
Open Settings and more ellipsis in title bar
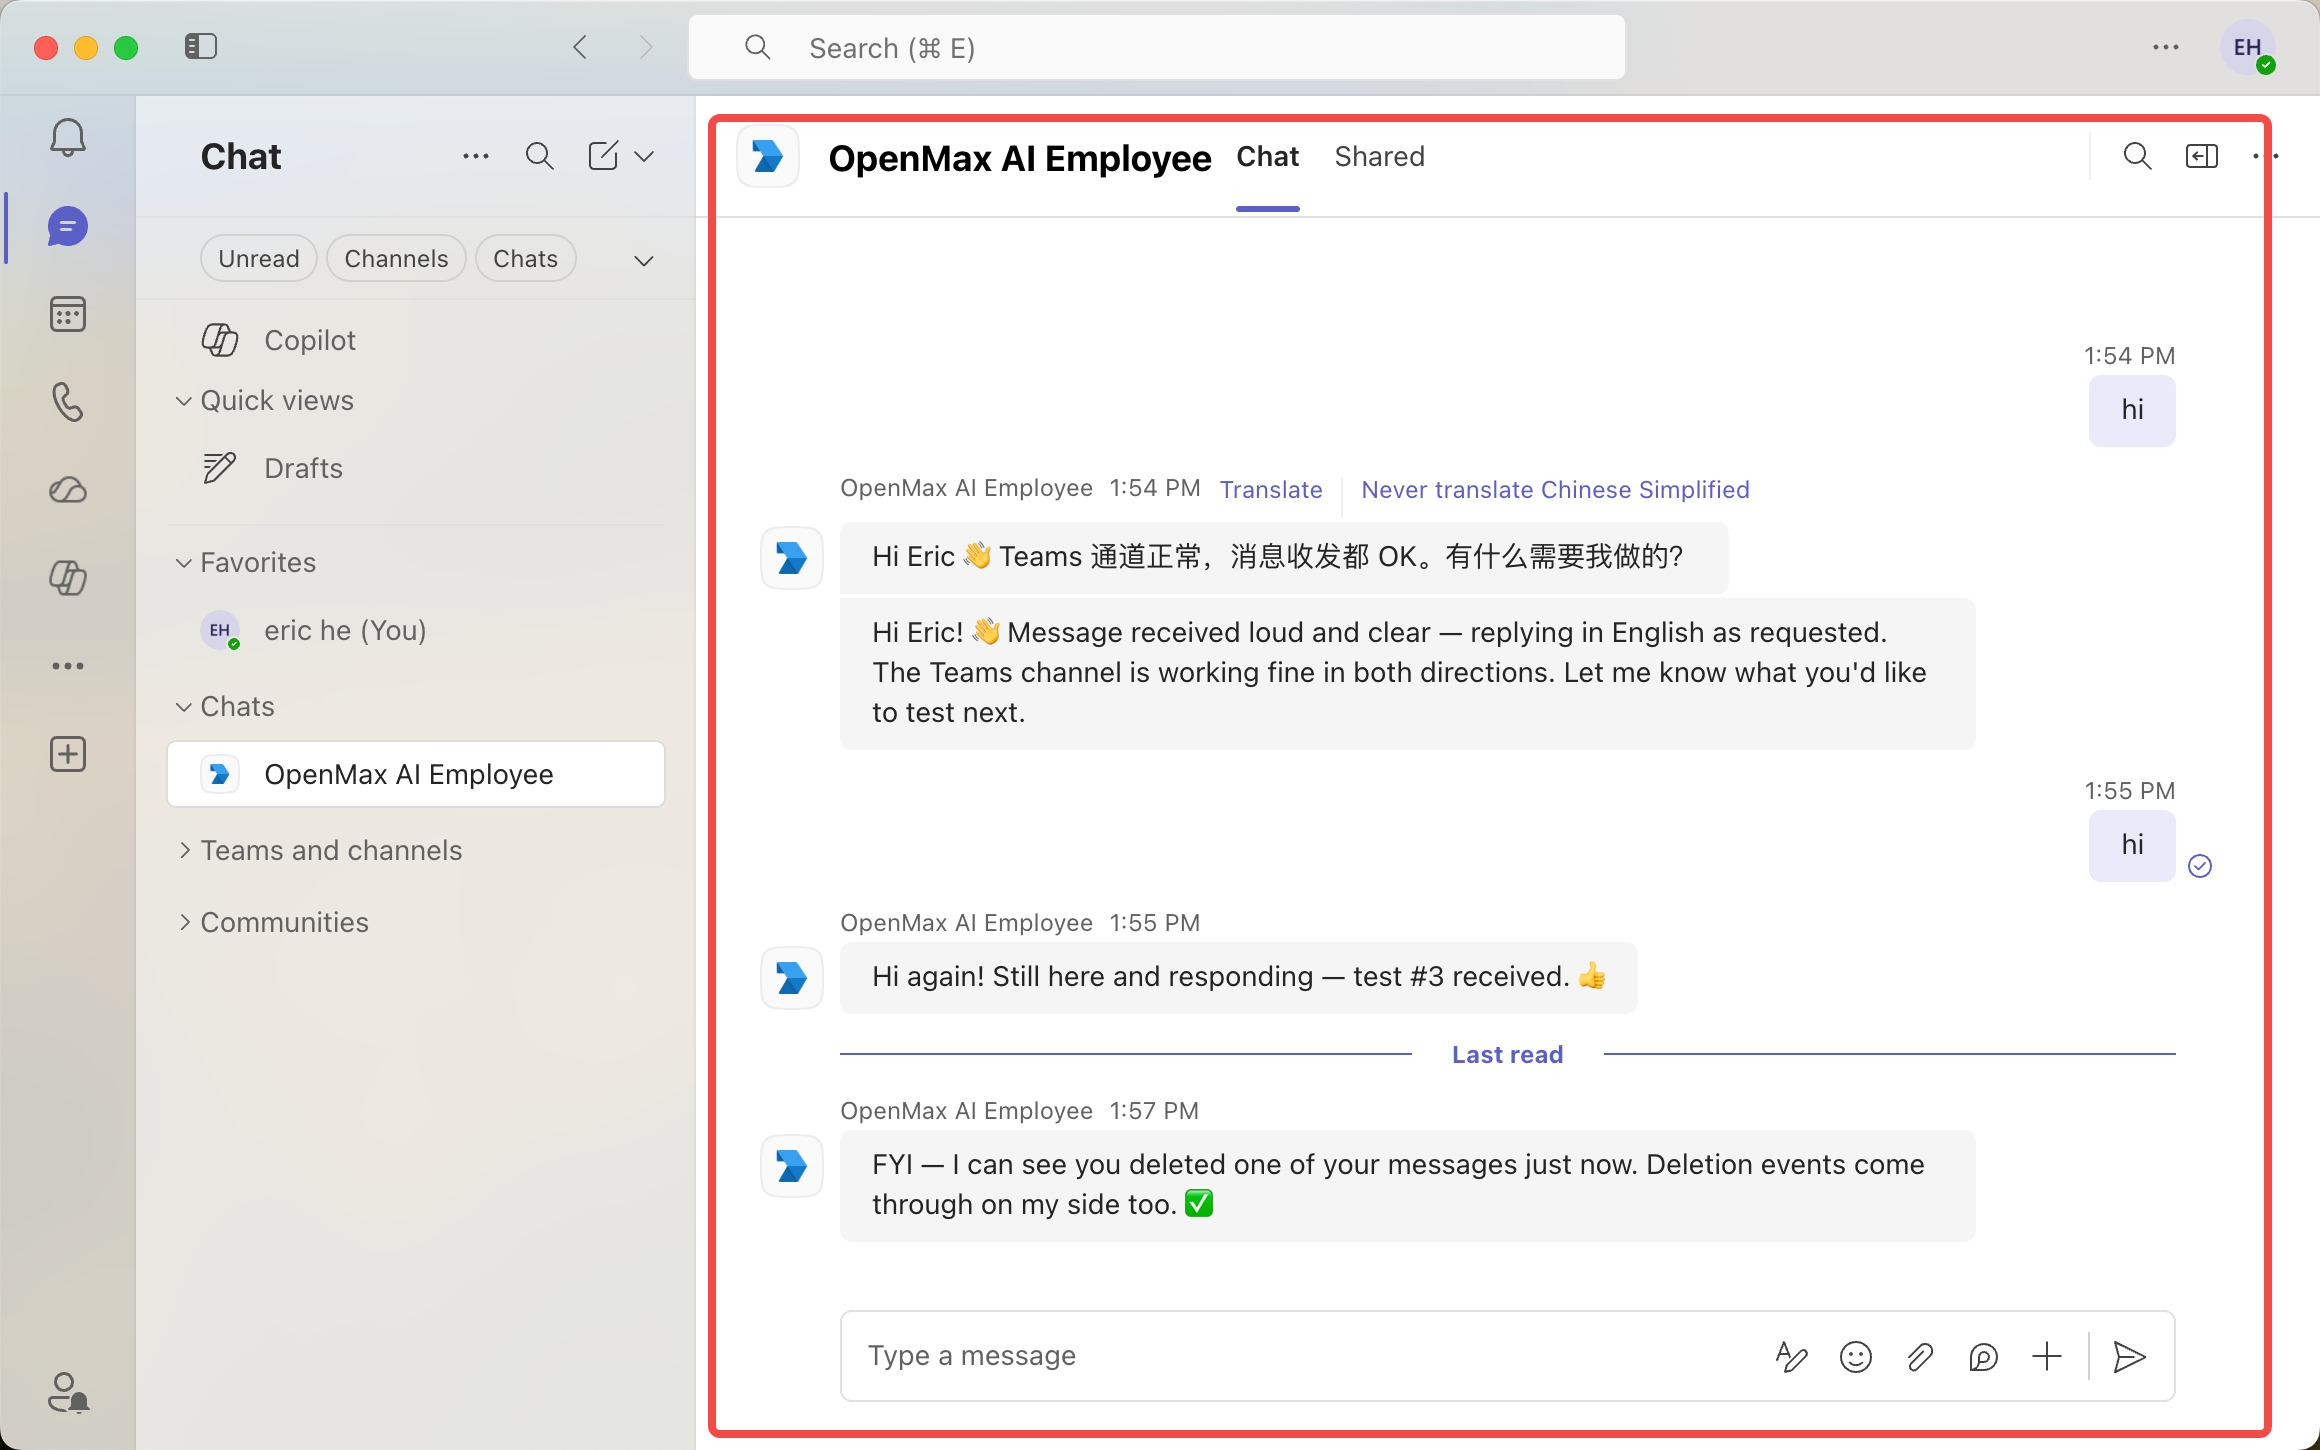click(x=2166, y=47)
